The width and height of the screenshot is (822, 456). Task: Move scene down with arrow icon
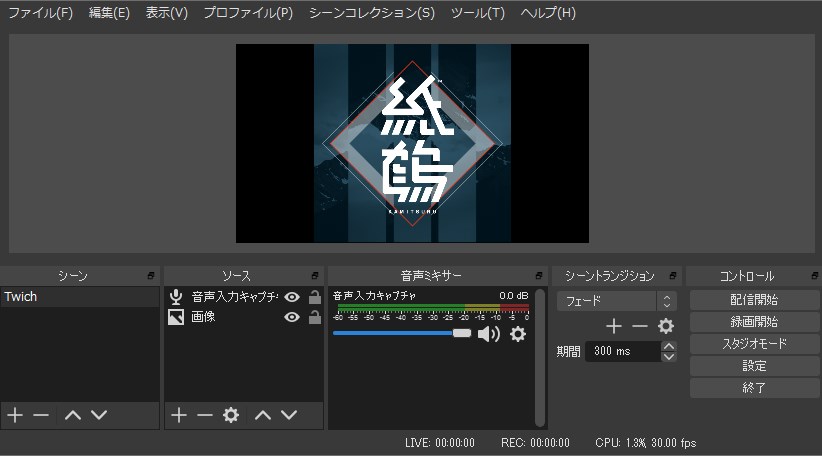click(x=99, y=415)
